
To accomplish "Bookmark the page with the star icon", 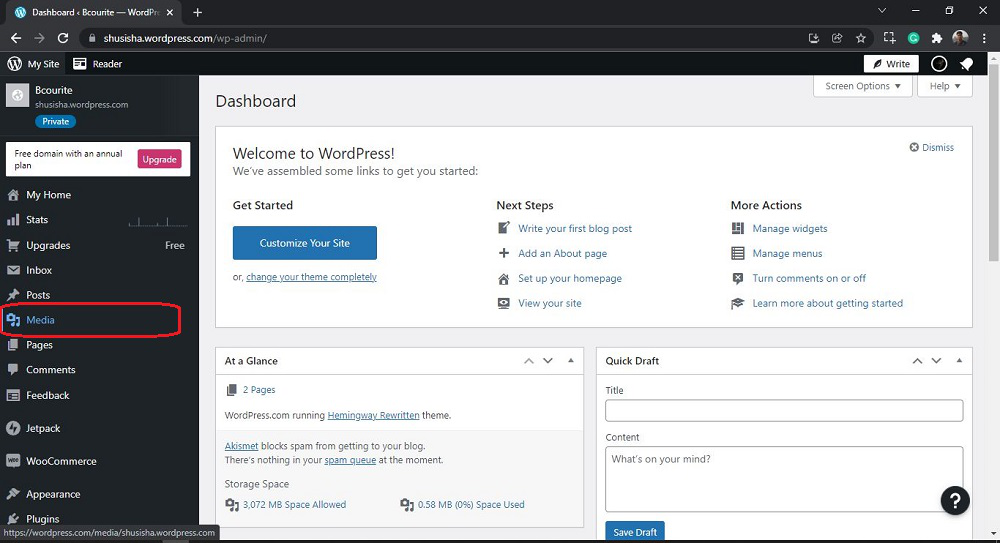I will point(861,38).
